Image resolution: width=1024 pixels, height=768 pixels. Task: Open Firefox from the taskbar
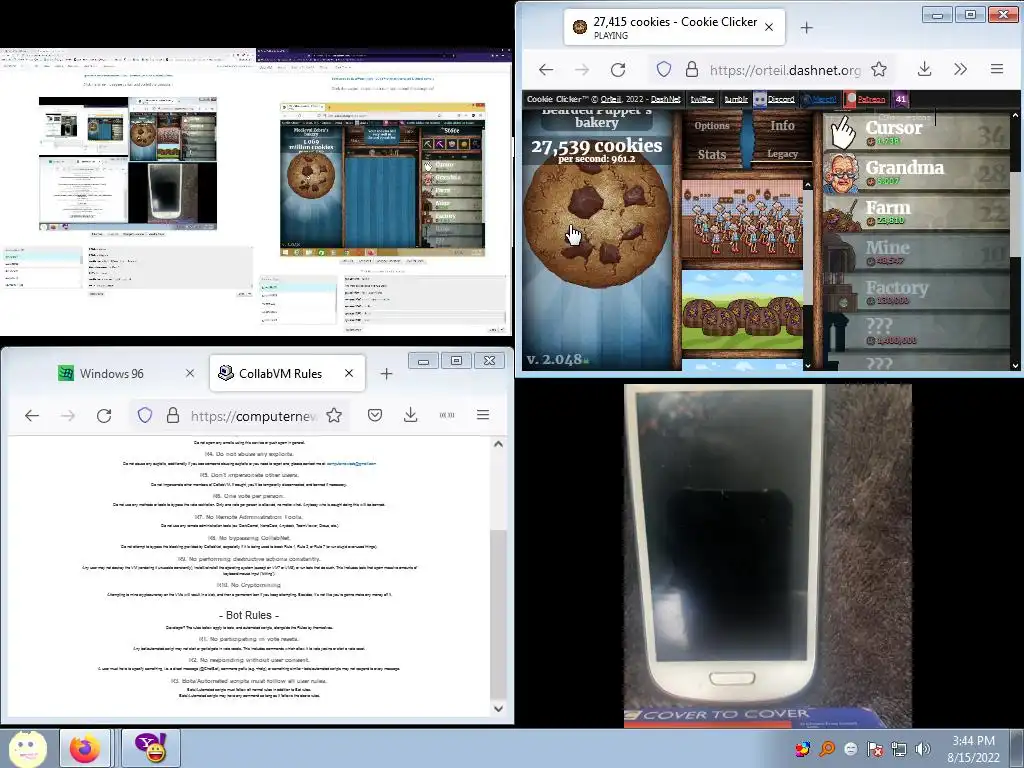coord(85,749)
